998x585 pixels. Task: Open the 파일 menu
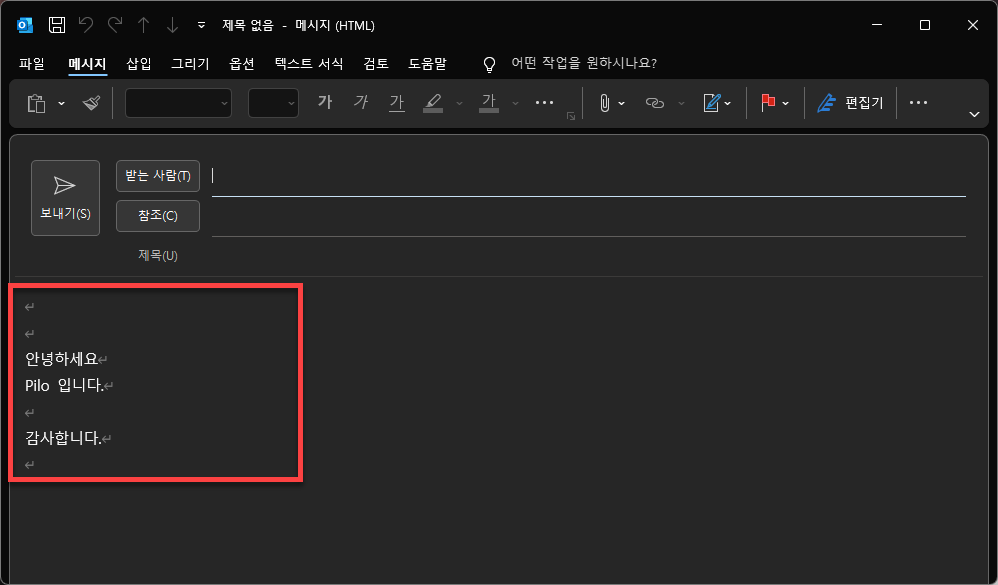[32, 63]
